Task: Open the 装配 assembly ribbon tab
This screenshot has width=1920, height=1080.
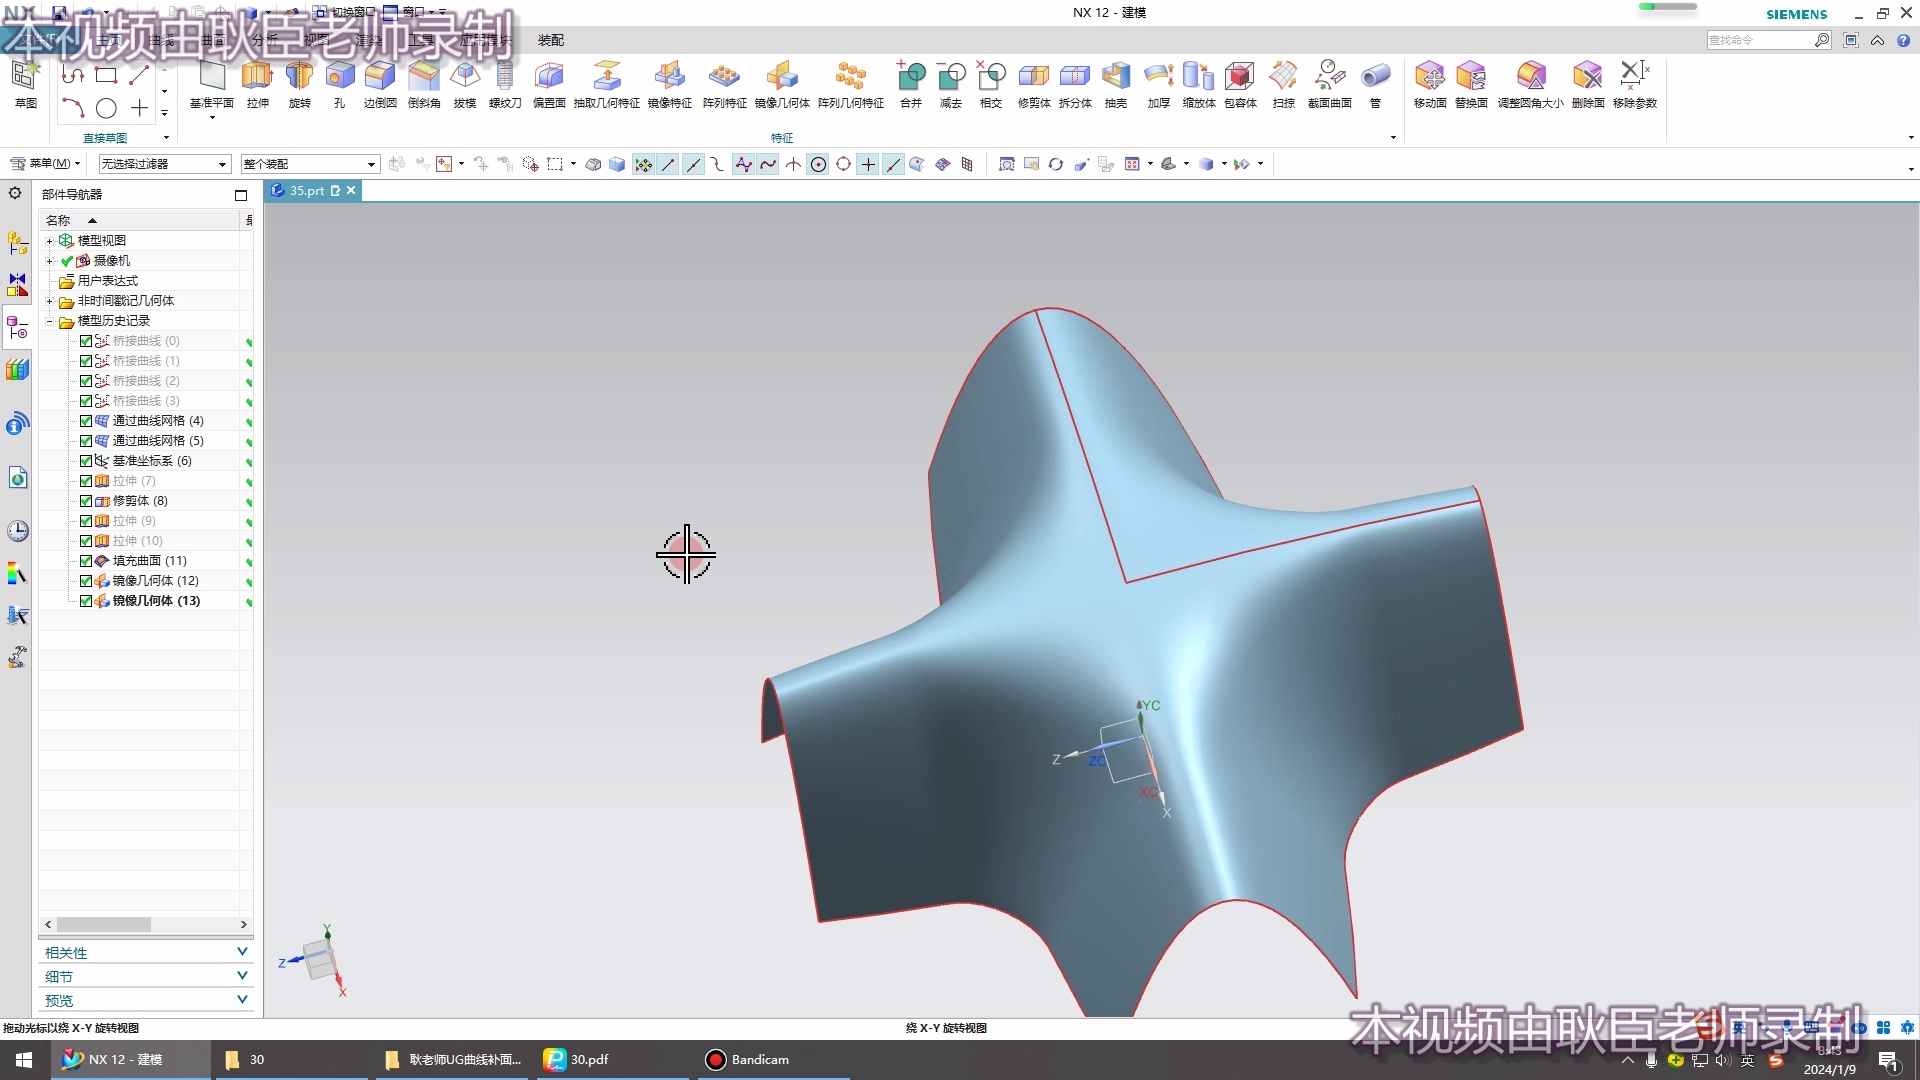Action: click(551, 40)
